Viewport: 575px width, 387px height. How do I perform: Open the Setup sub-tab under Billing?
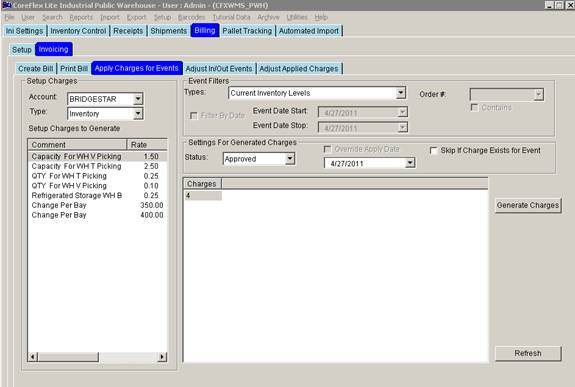pyautogui.click(x=22, y=50)
